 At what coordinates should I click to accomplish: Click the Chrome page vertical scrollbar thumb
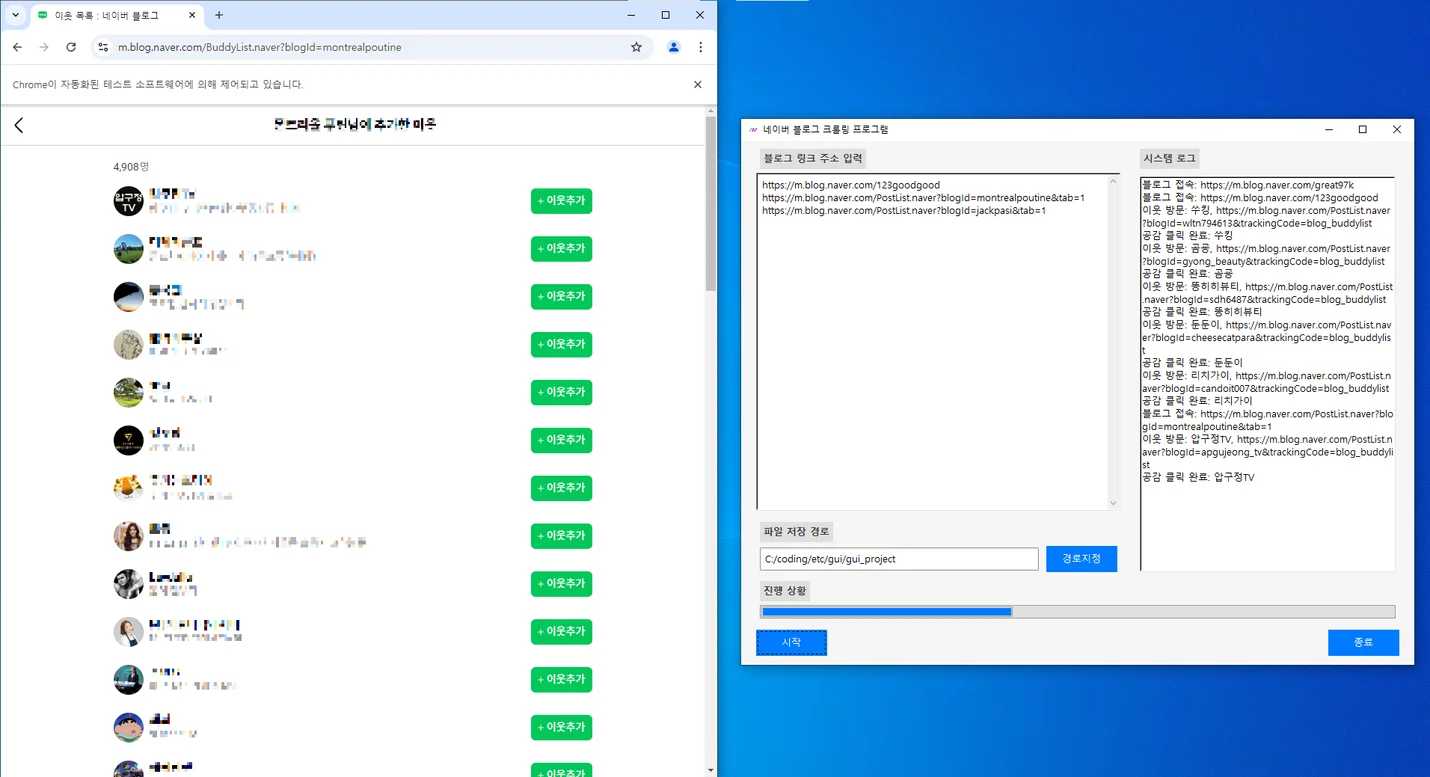click(x=711, y=205)
